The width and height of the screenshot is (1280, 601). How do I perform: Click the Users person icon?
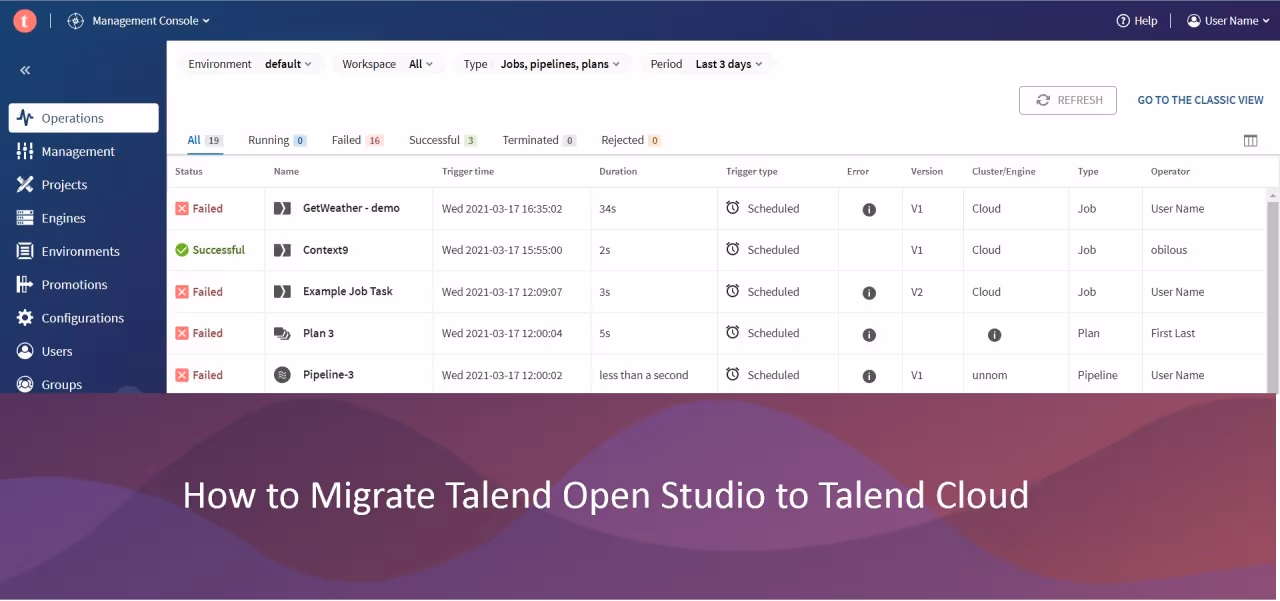(25, 351)
